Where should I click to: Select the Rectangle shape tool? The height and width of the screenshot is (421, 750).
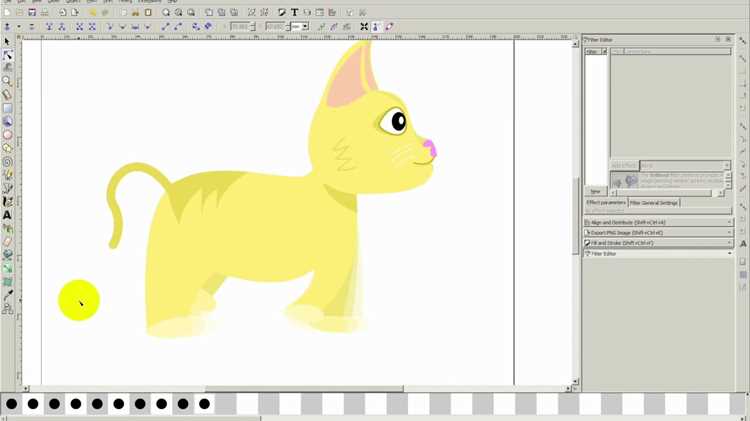click(x=7, y=108)
